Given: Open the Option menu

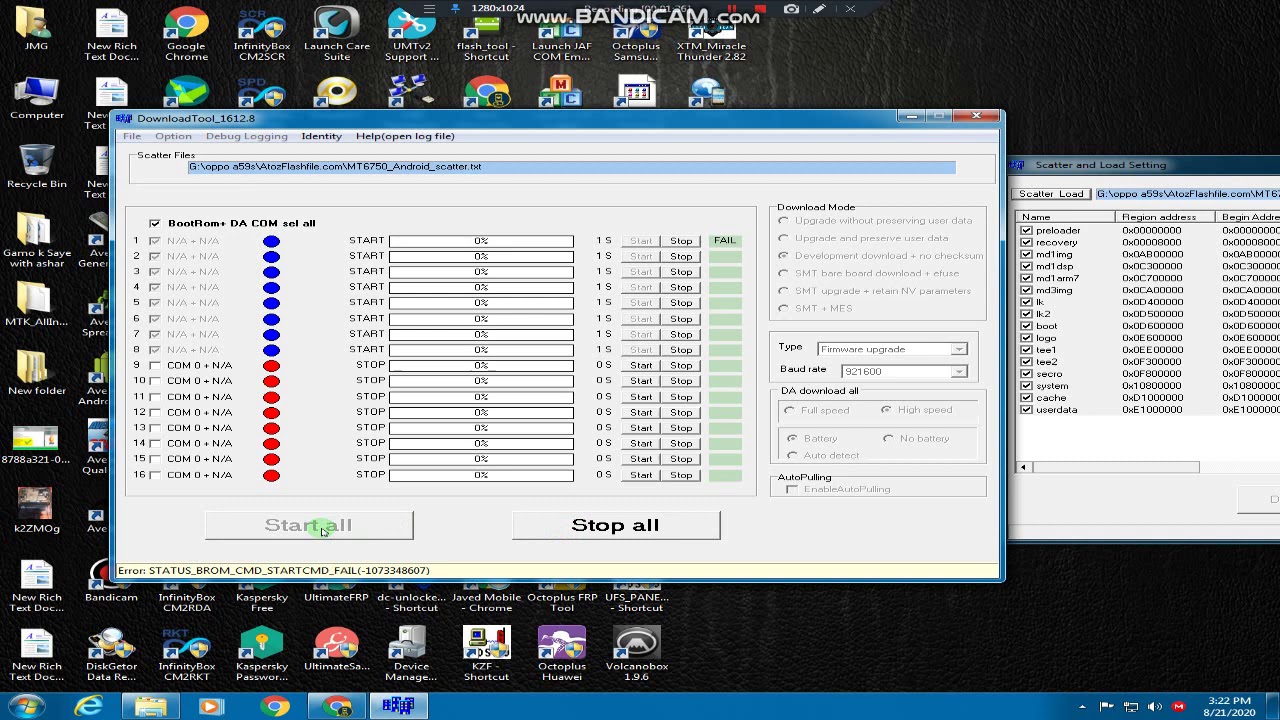Looking at the screenshot, I should click(173, 136).
